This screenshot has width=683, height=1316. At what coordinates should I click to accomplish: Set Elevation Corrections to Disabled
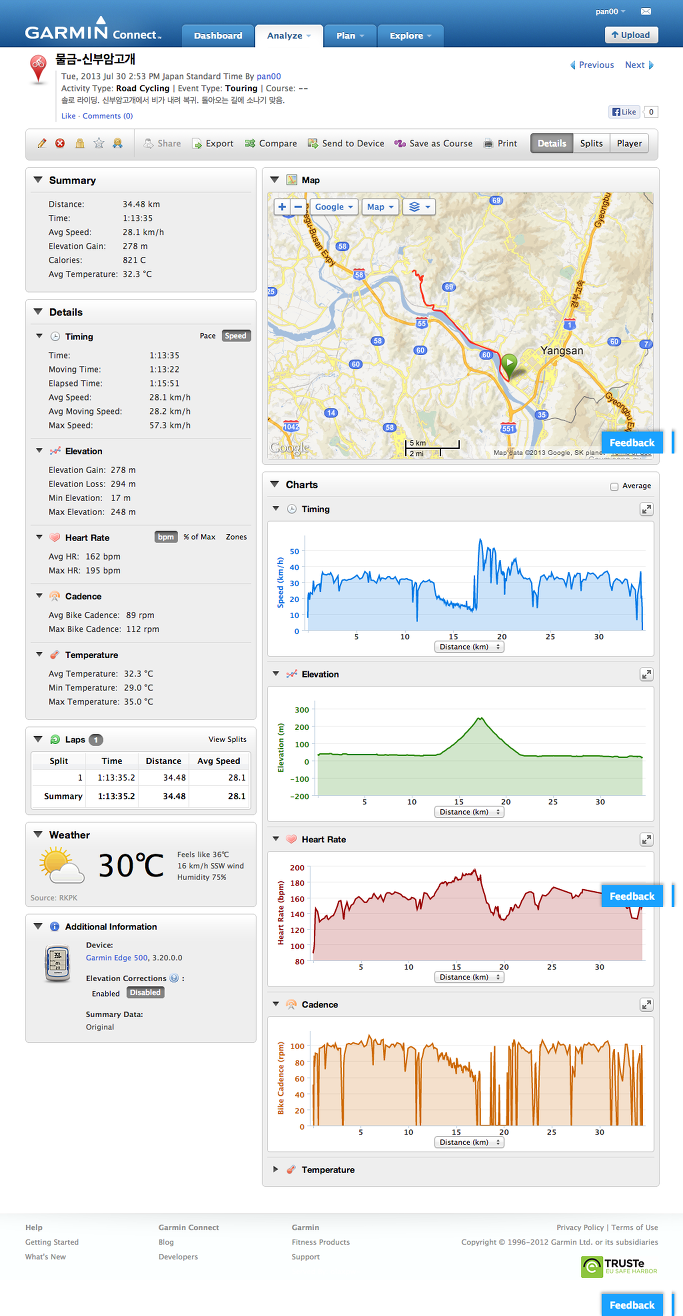tap(145, 993)
